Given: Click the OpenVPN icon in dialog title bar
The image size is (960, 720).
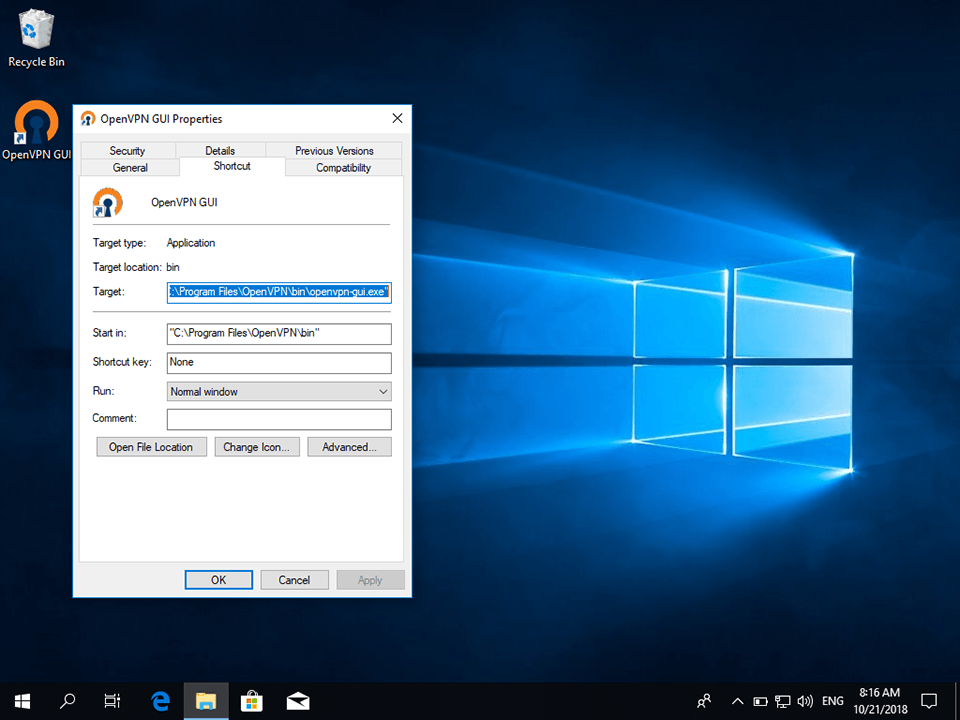Looking at the screenshot, I should tap(88, 119).
